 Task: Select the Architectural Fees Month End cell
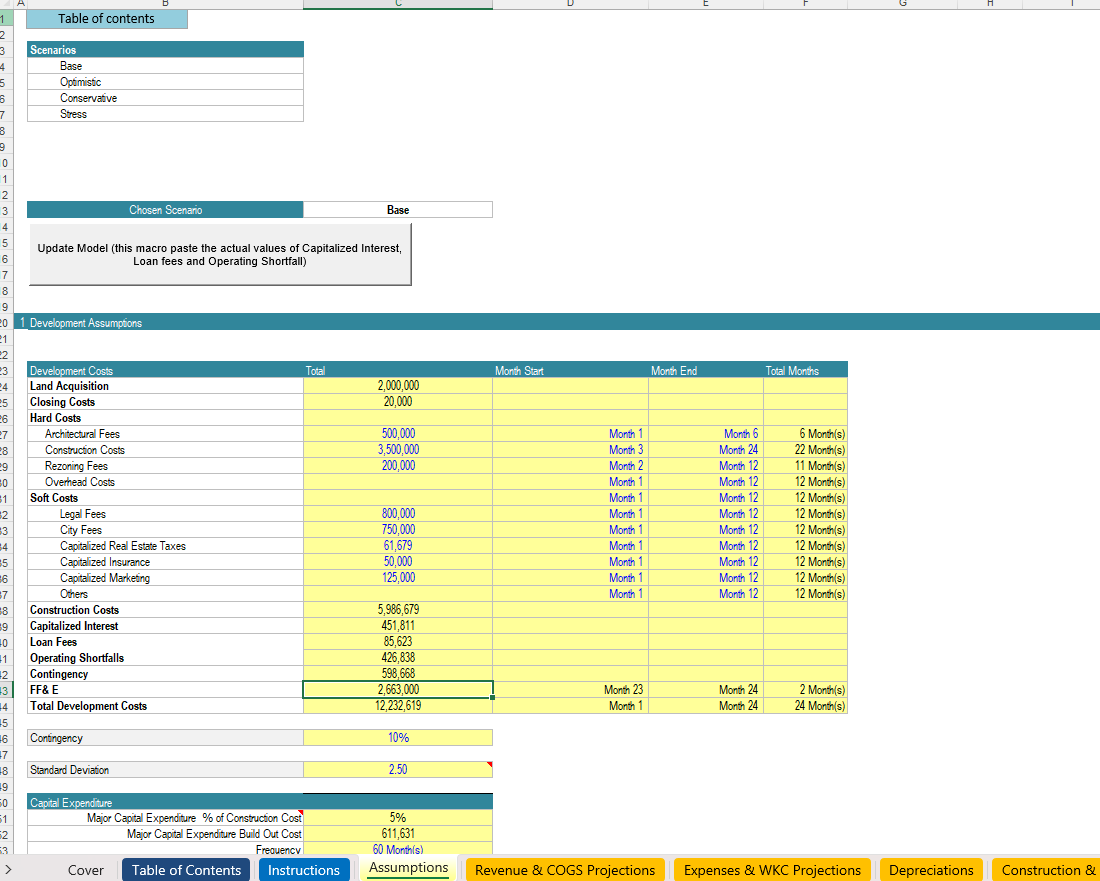[705, 434]
